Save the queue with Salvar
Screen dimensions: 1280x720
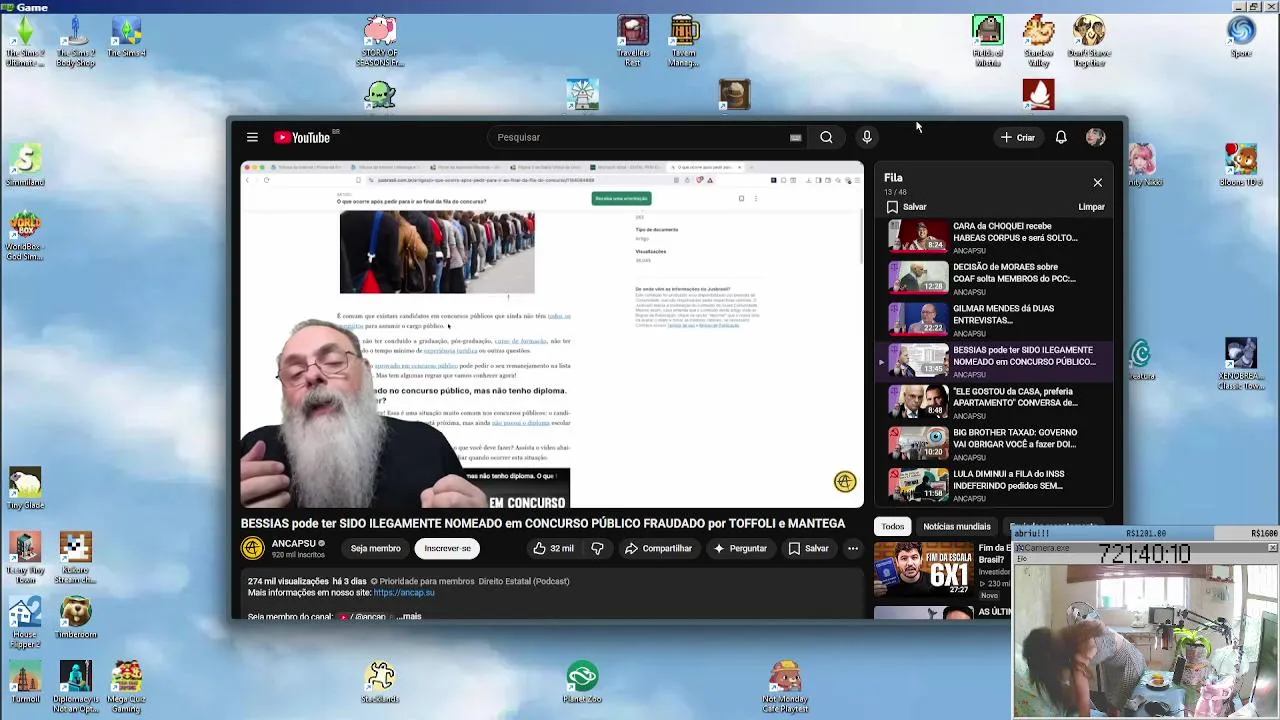[906, 207]
